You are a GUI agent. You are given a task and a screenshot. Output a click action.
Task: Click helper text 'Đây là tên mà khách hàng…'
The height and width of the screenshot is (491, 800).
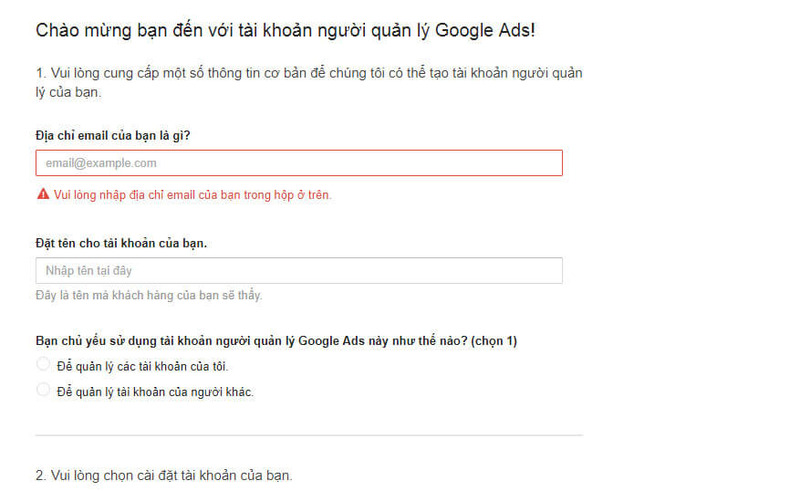coord(149,295)
